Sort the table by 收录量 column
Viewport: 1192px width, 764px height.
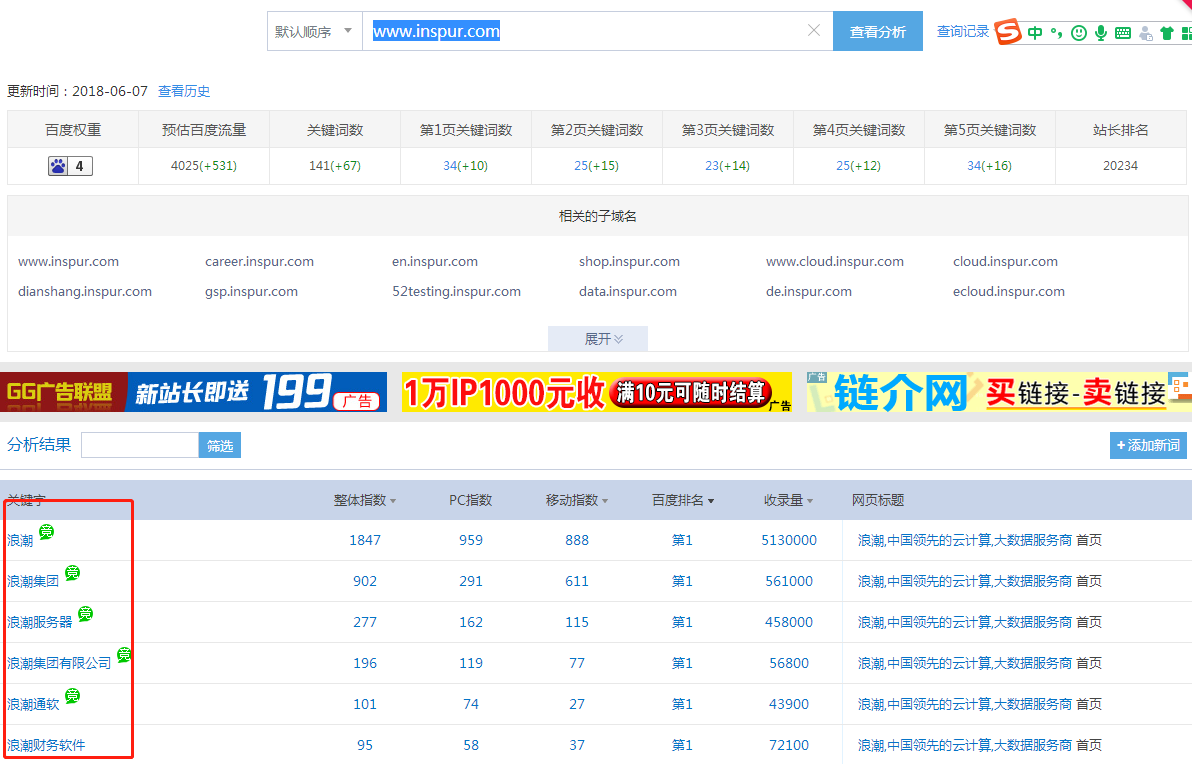789,500
